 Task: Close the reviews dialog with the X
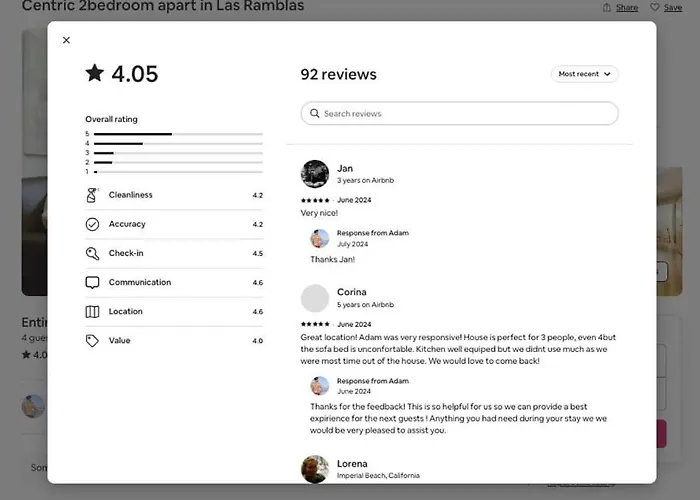click(x=67, y=40)
